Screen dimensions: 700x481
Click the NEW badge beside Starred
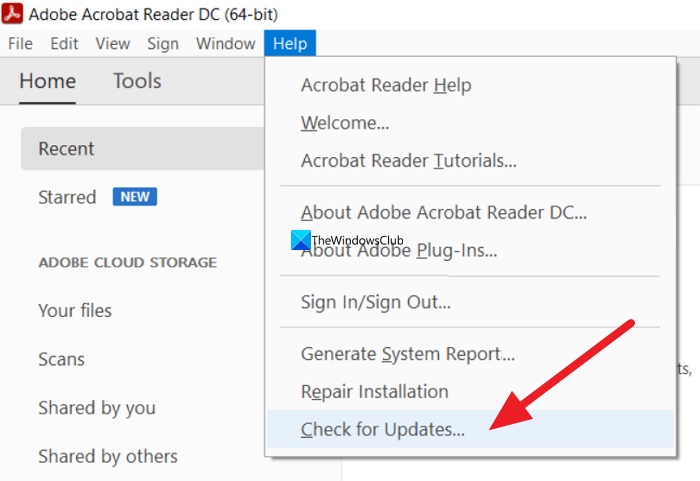[x=135, y=197]
